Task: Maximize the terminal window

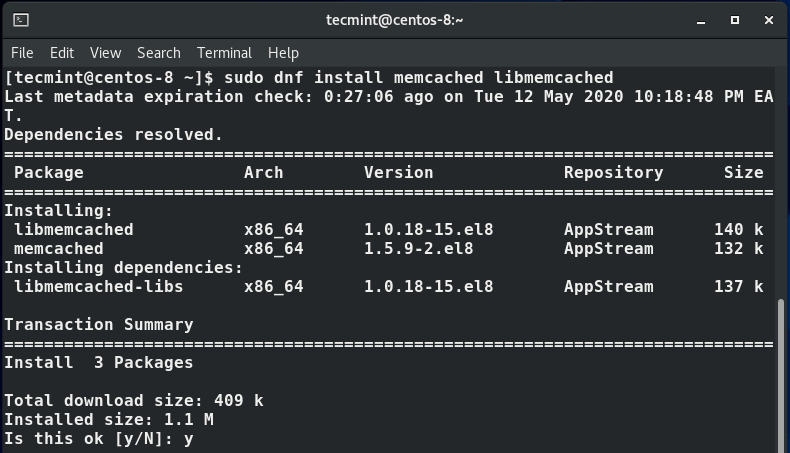Action: pos(735,20)
